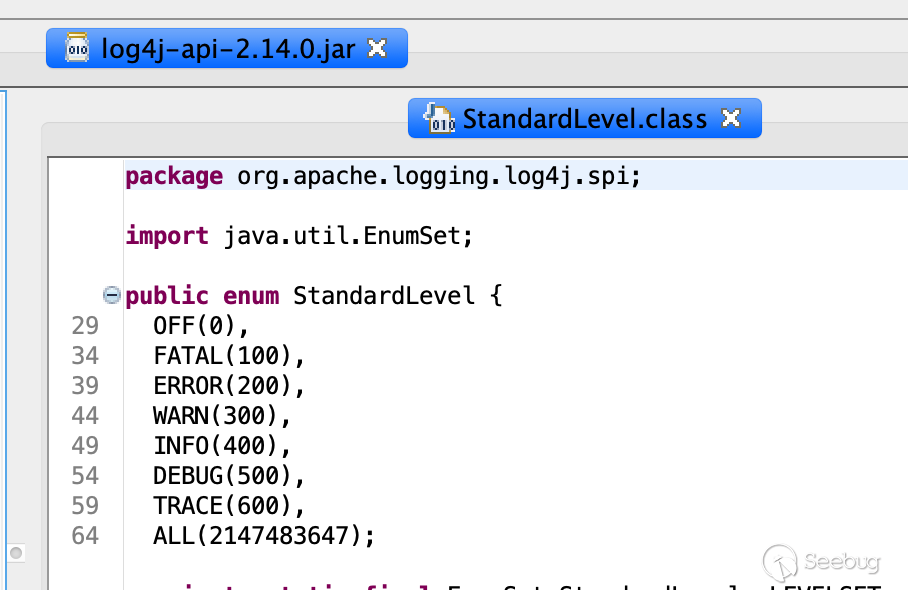Click the class file icon on StandardLevel tab
The width and height of the screenshot is (908, 590).
coord(439,118)
